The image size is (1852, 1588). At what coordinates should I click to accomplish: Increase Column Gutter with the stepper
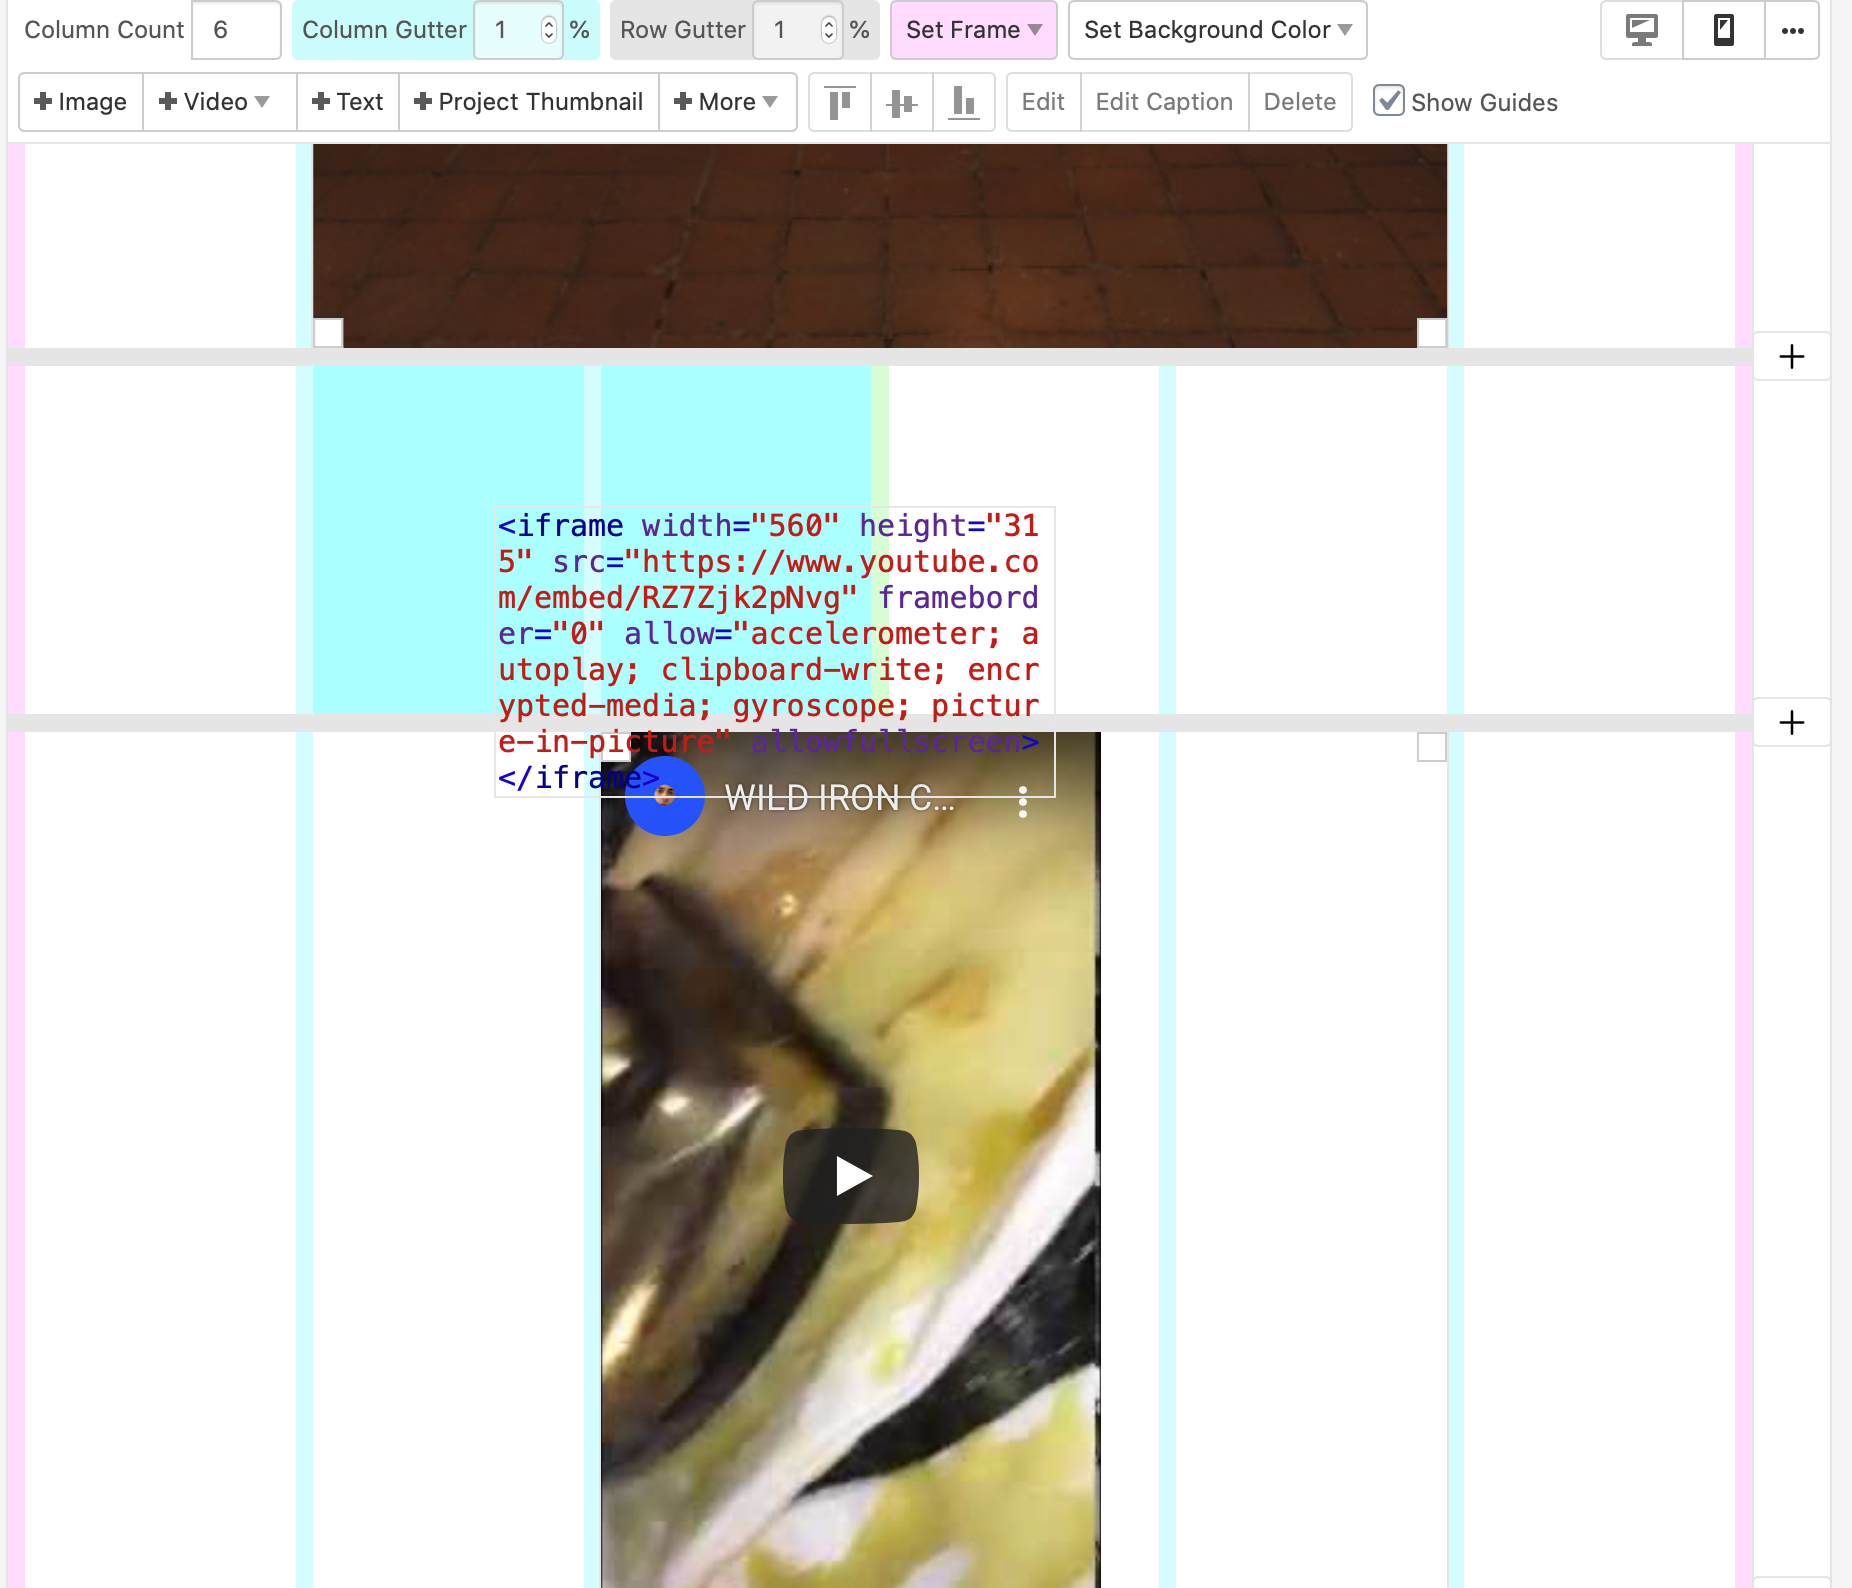(549, 22)
